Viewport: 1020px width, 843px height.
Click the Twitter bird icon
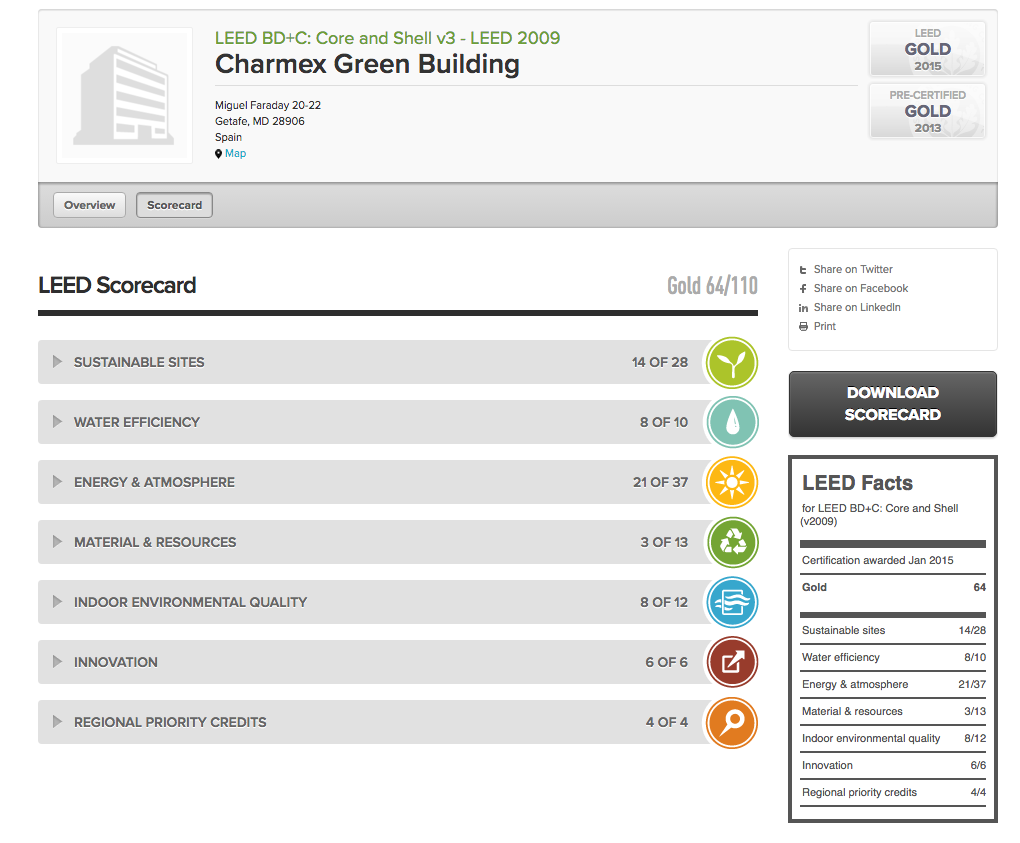coord(803,270)
